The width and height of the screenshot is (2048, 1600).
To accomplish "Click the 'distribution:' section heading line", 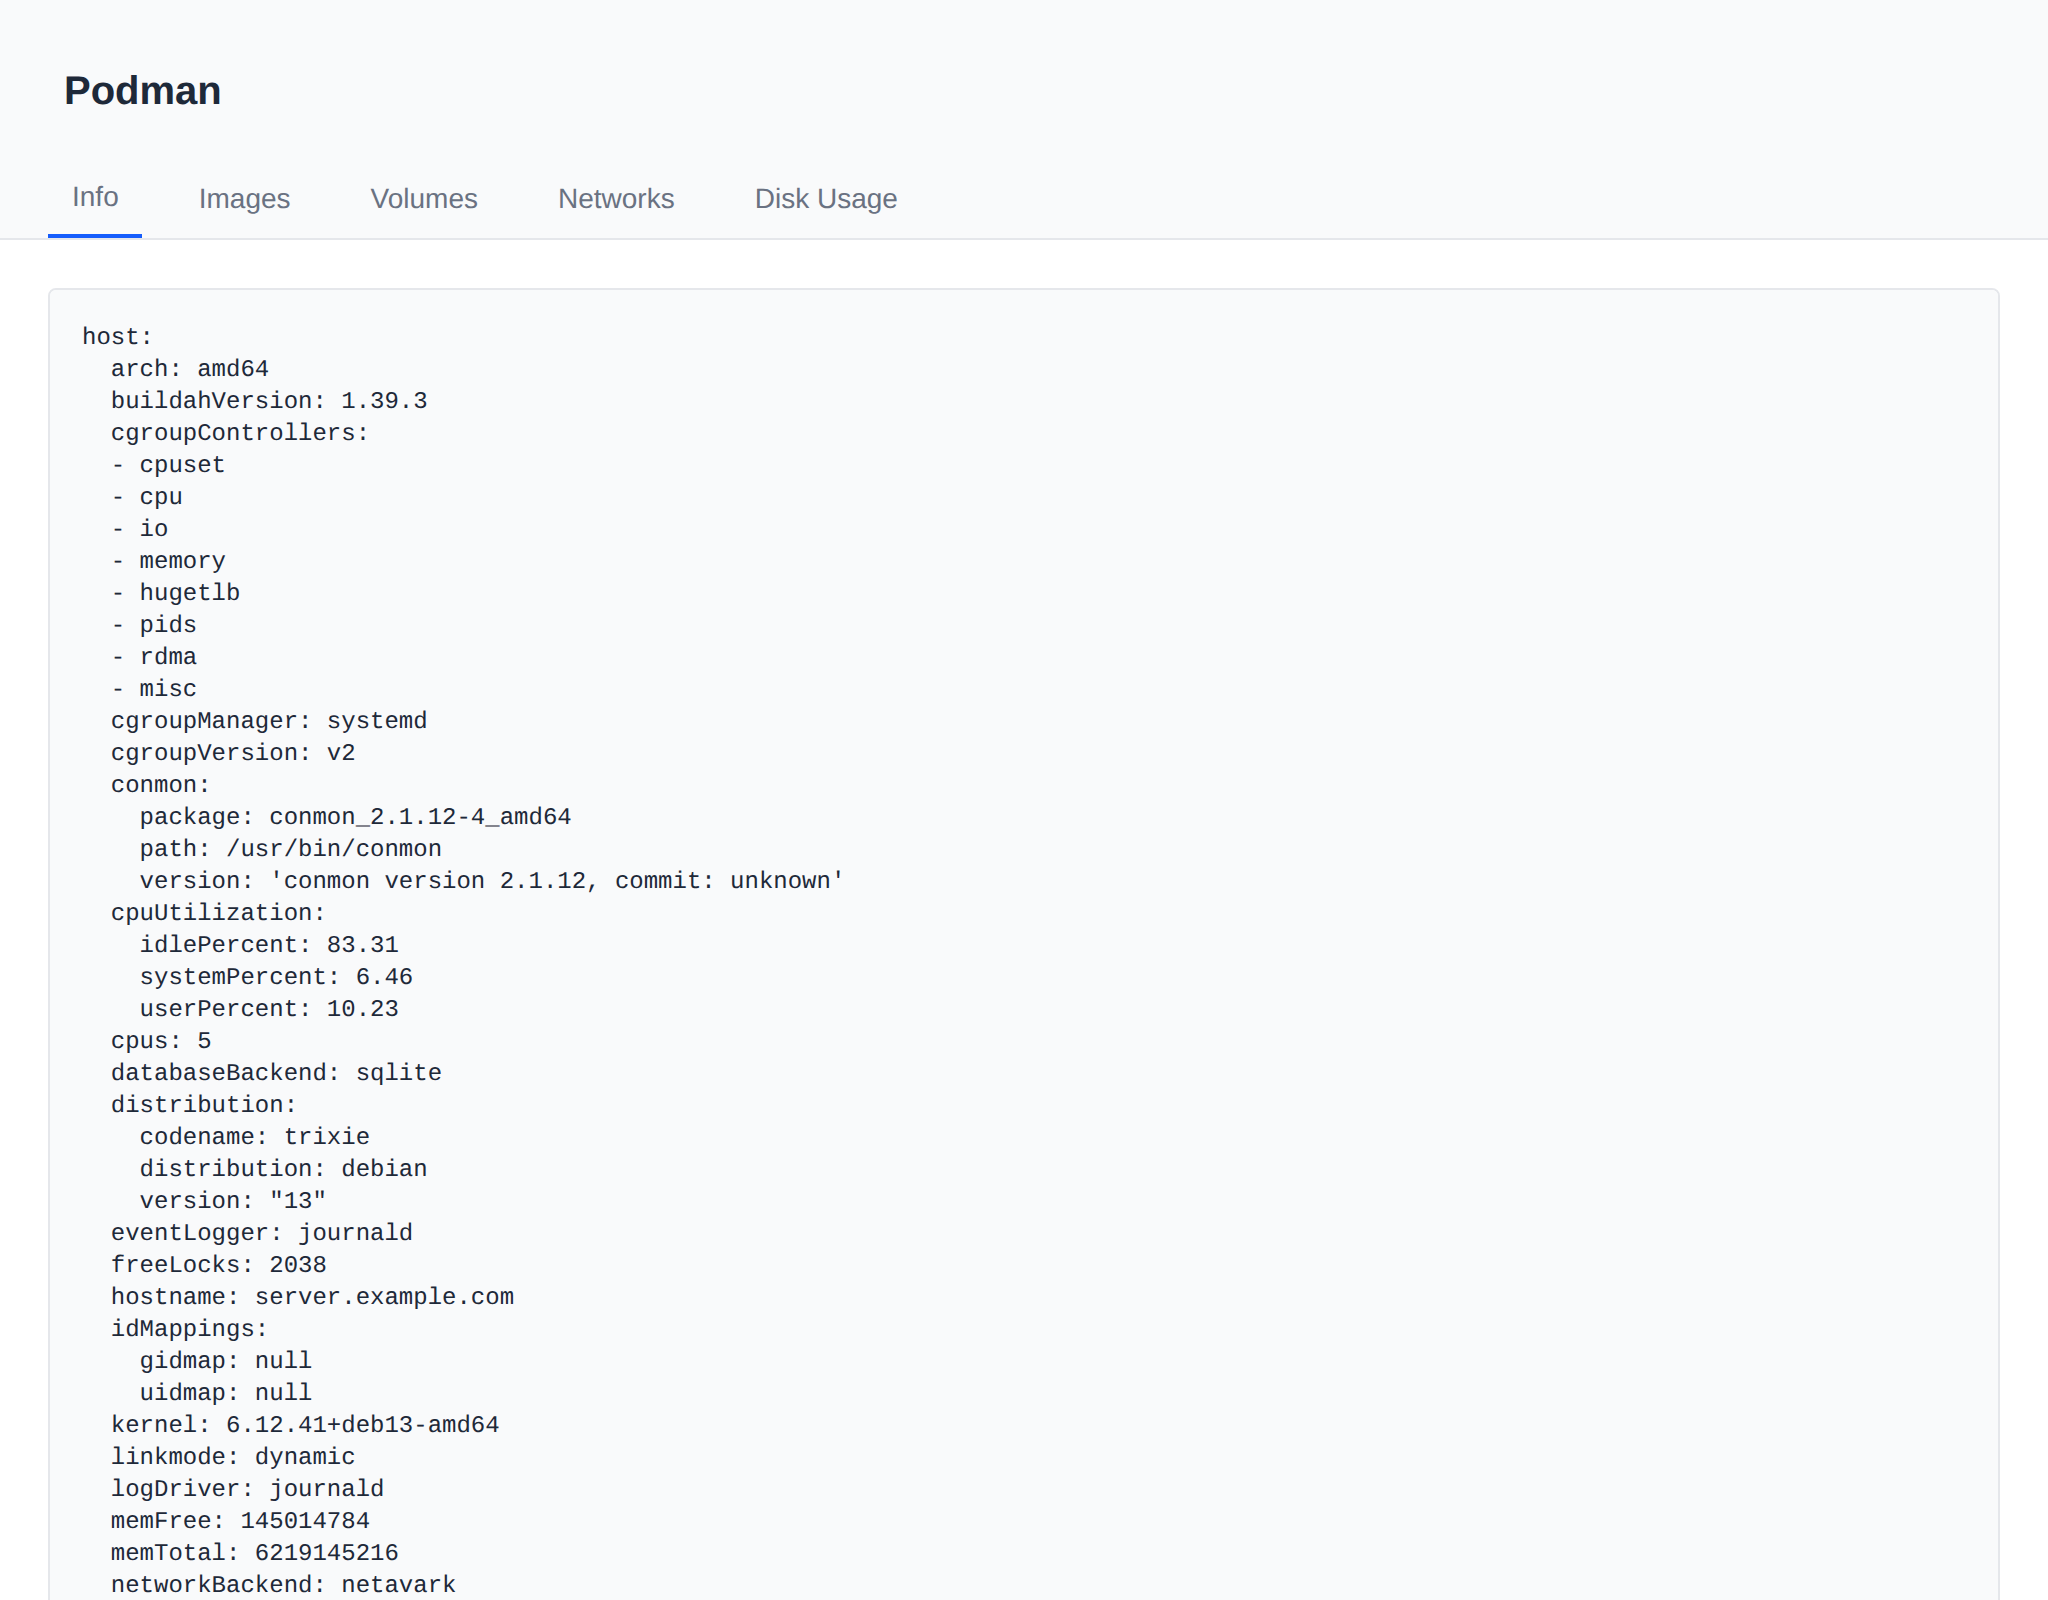I will coord(204,1105).
